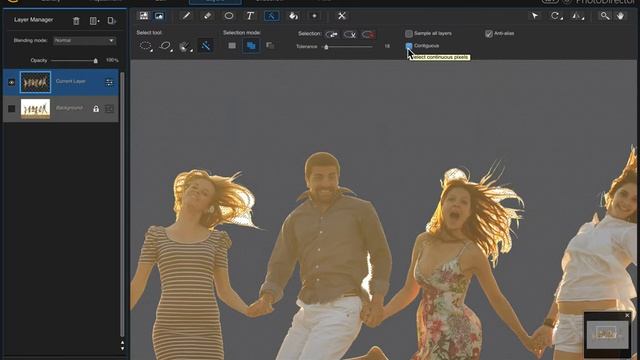Select the Pen drawing tool
Viewport: 640px width, 360px height.
[186, 16]
